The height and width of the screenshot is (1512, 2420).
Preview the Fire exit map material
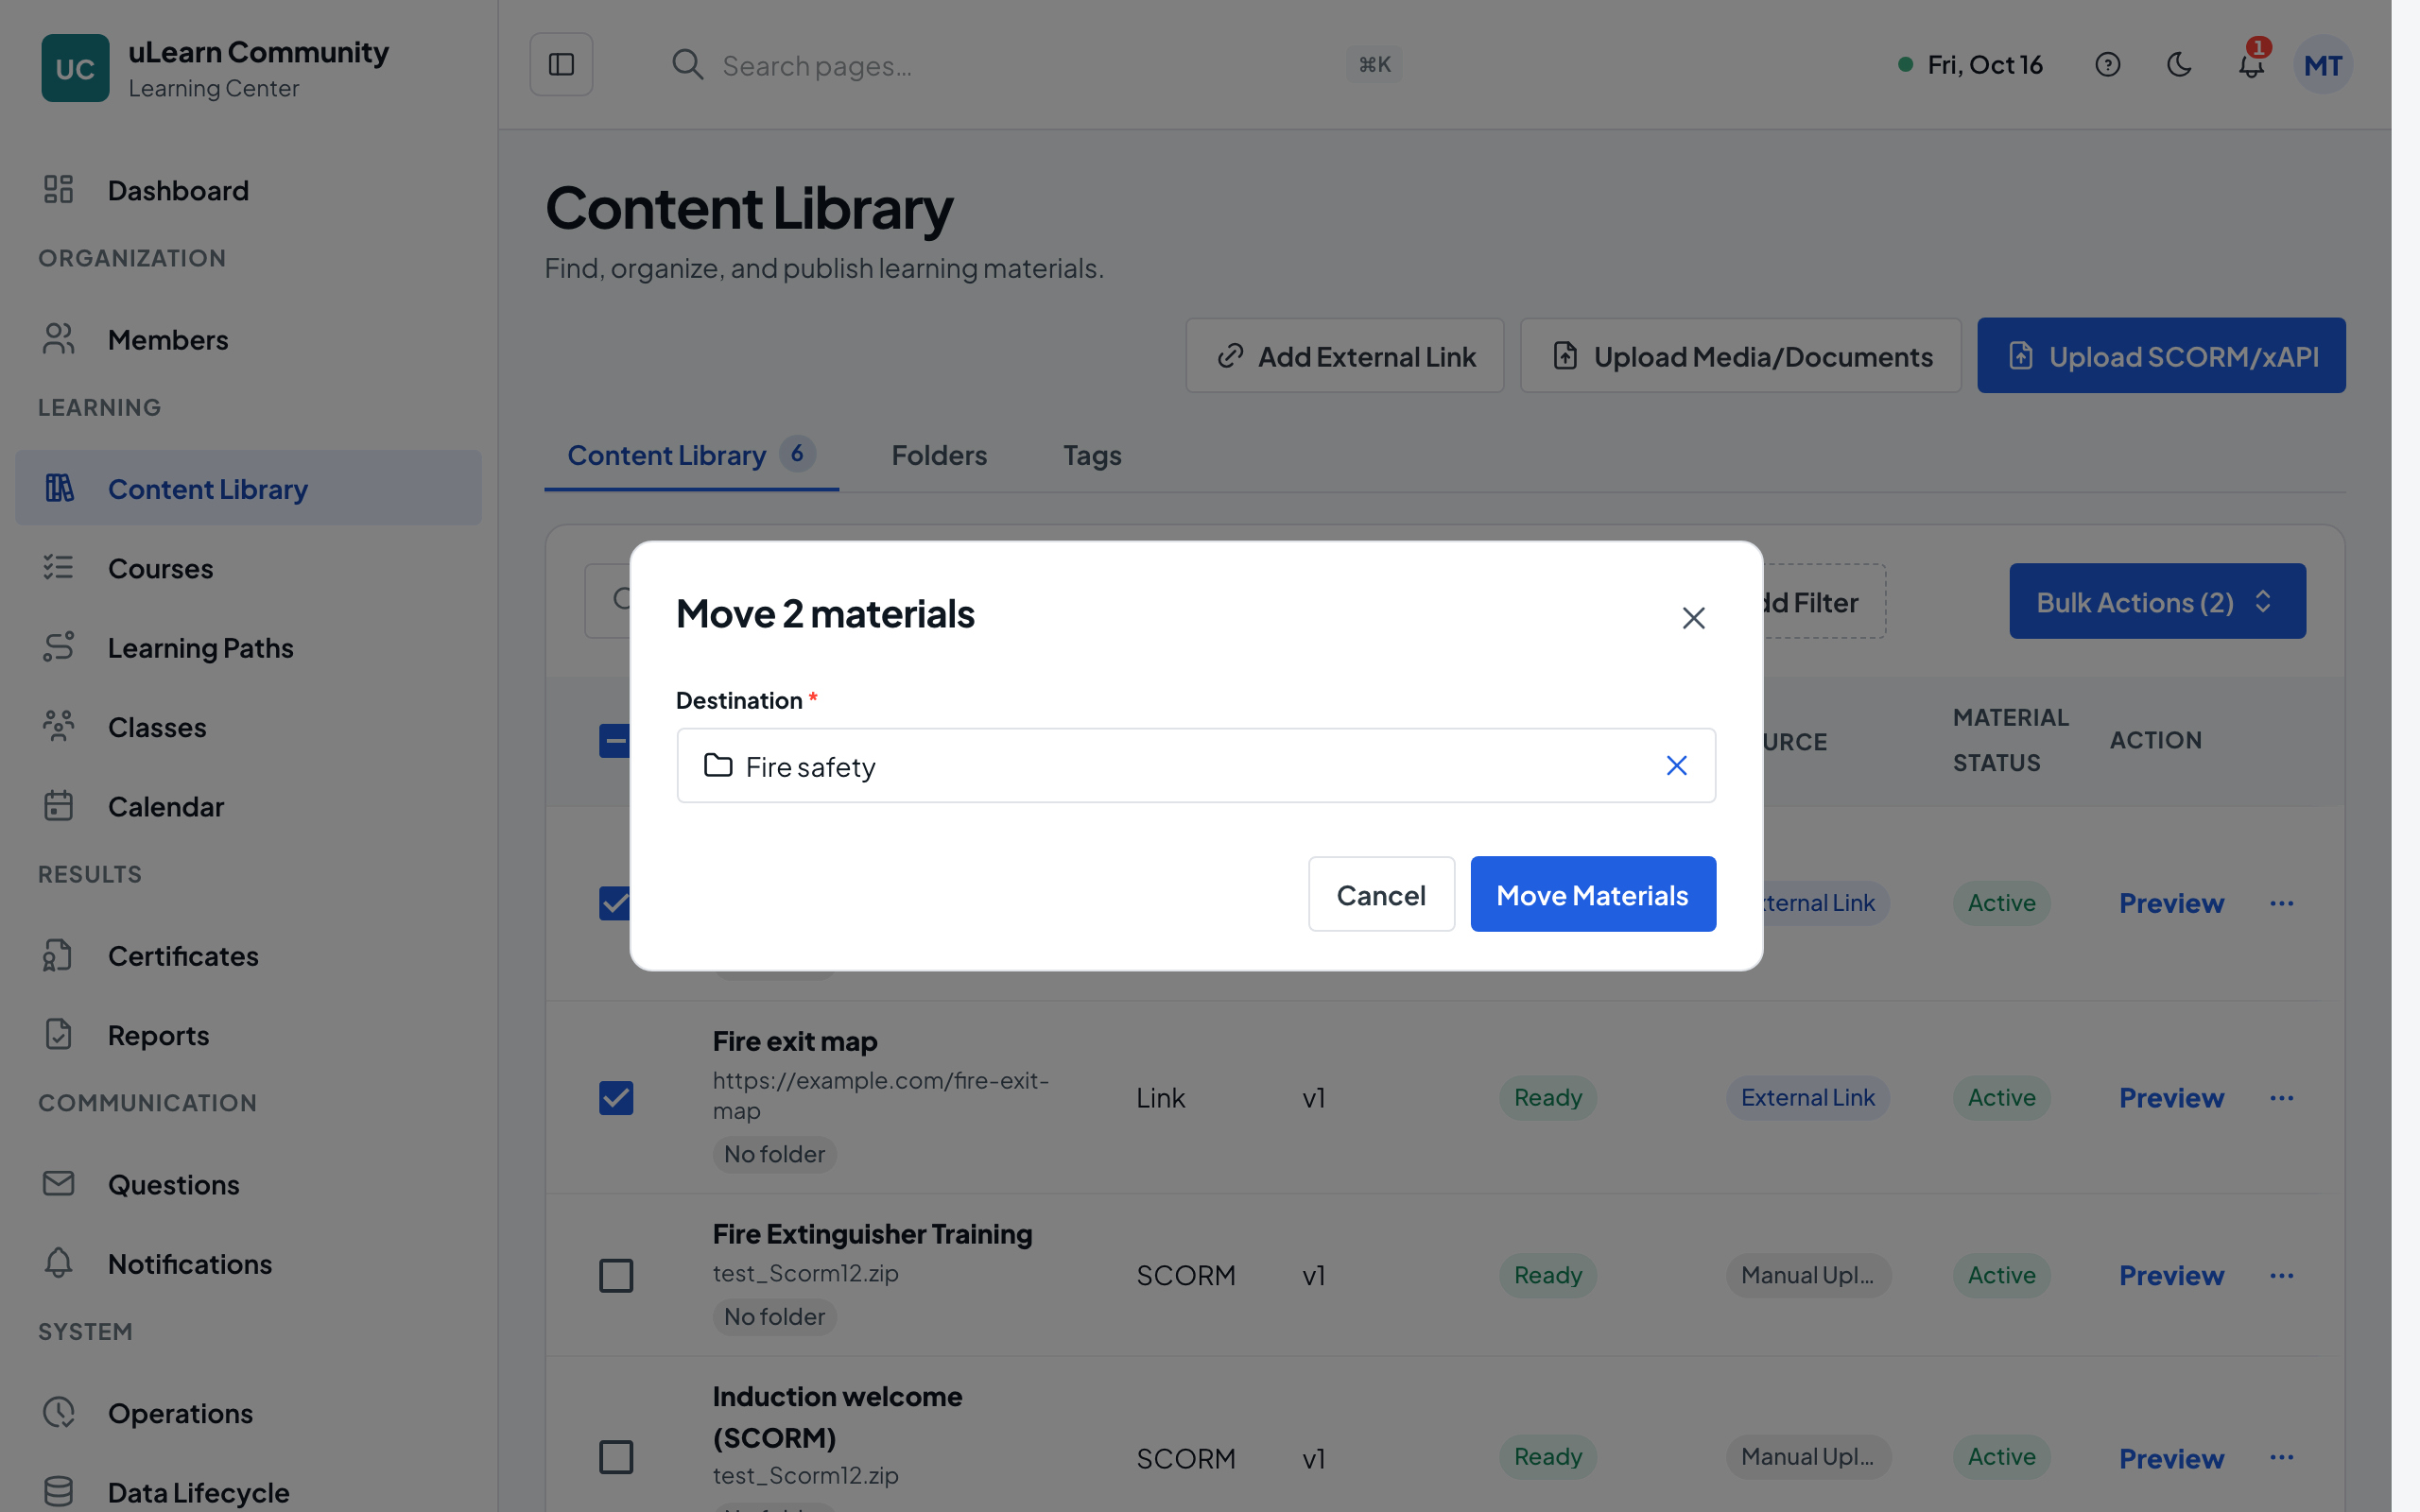coord(2171,1097)
